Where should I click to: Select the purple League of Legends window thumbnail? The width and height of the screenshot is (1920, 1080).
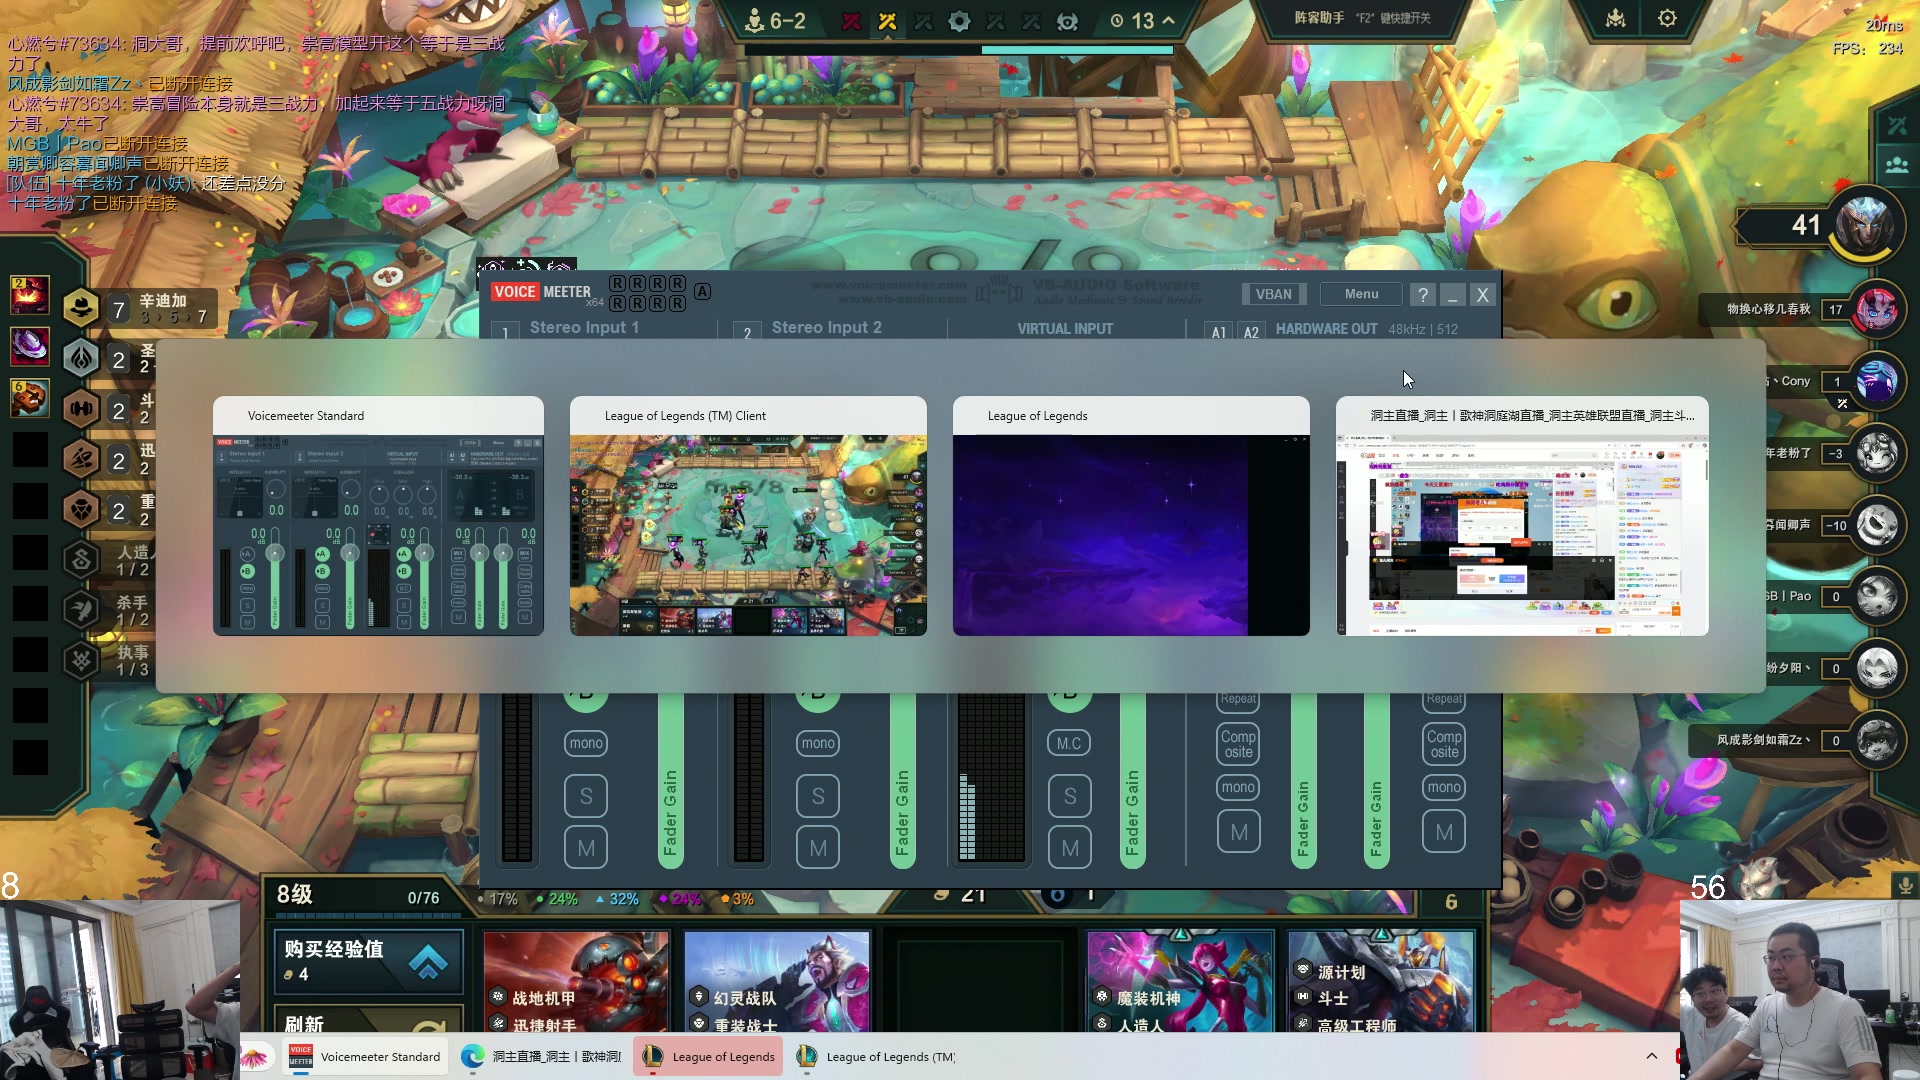coord(1131,516)
